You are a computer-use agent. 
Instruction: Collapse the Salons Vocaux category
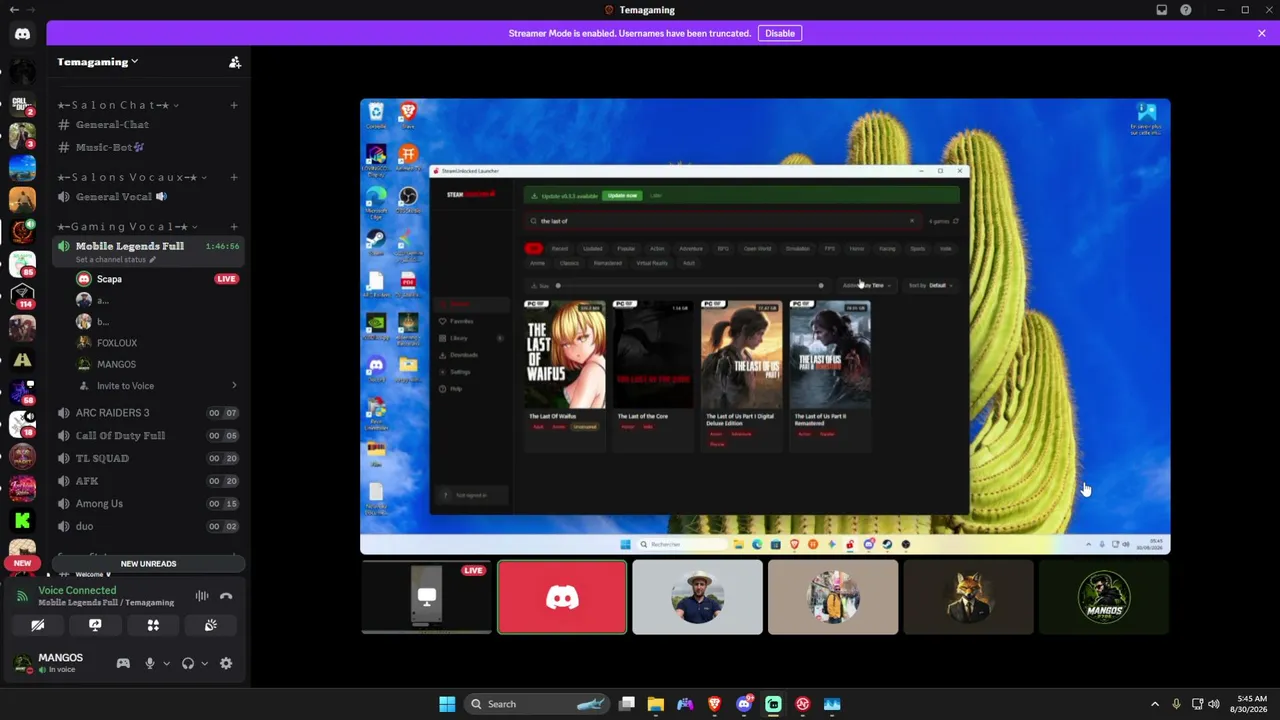[x=132, y=177]
